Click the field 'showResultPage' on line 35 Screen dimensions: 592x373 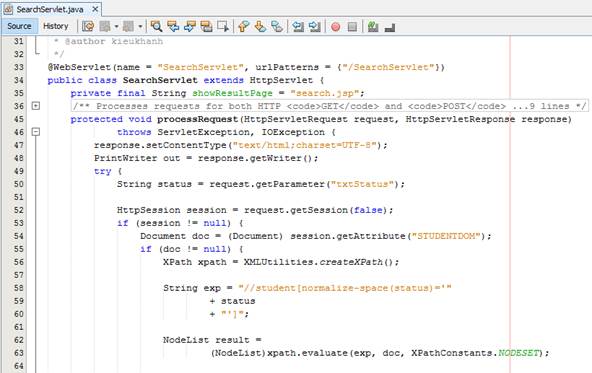pos(232,93)
